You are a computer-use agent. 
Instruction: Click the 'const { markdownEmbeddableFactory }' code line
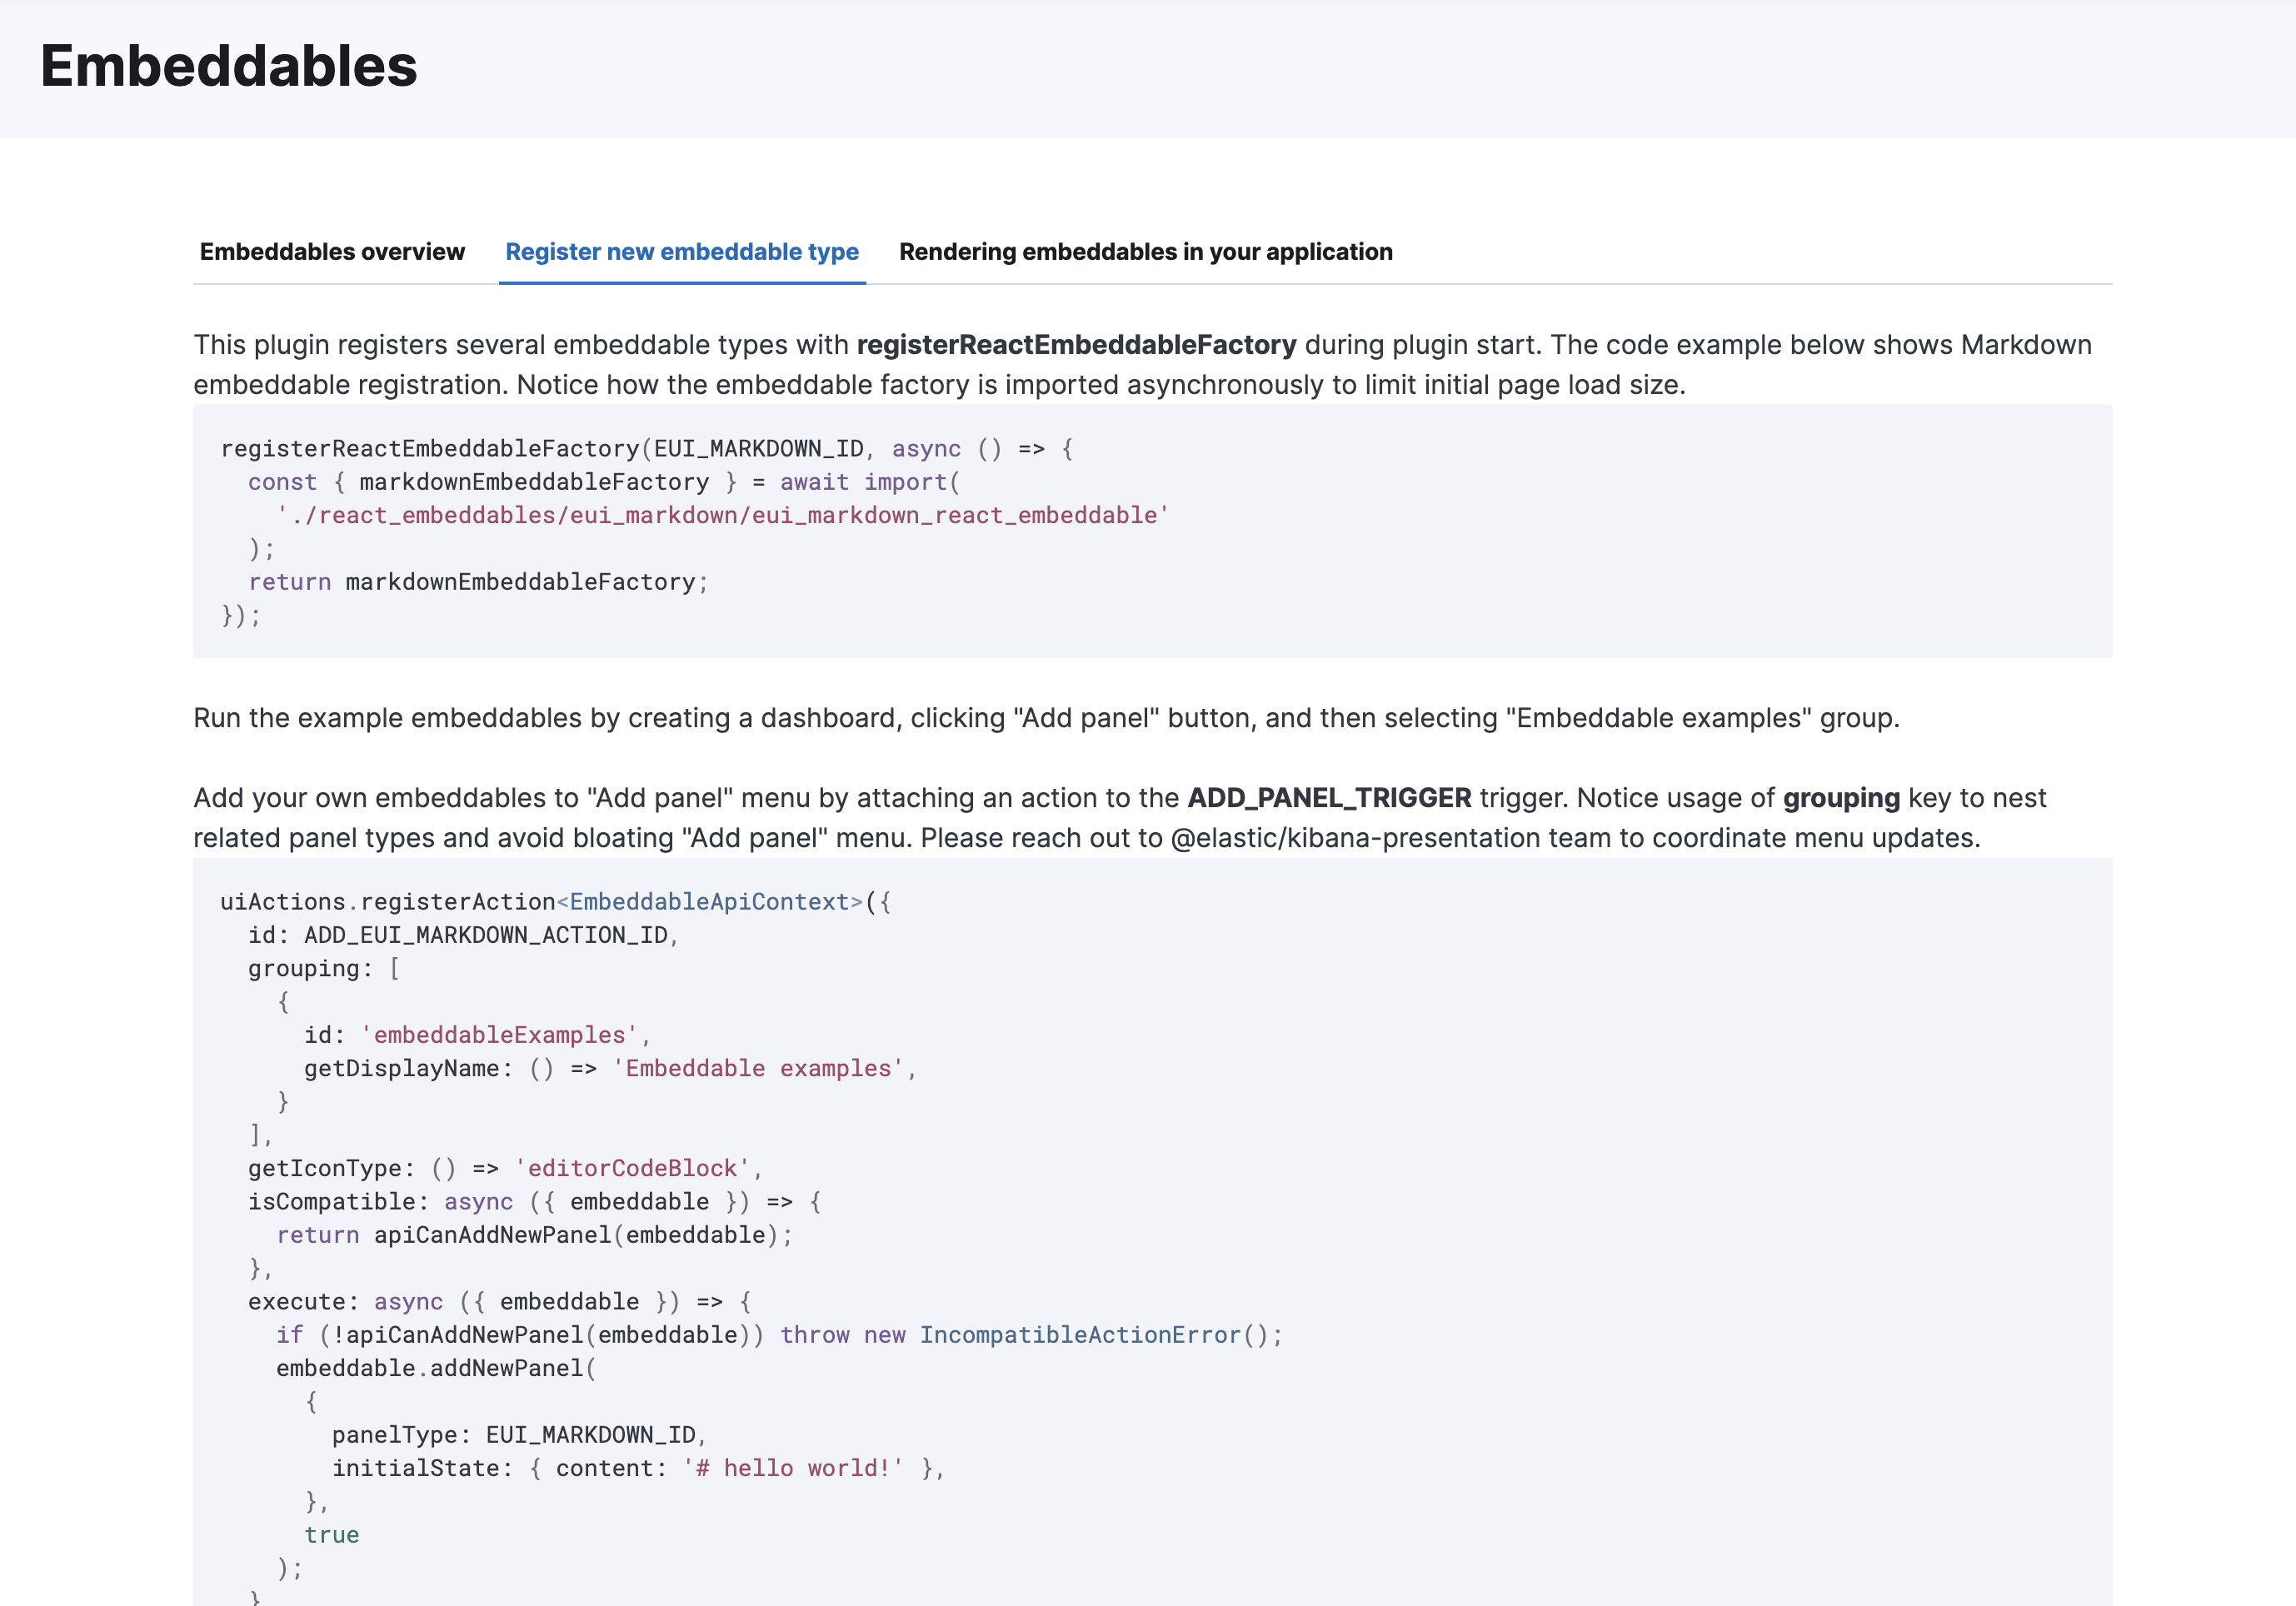pyautogui.click(x=604, y=482)
